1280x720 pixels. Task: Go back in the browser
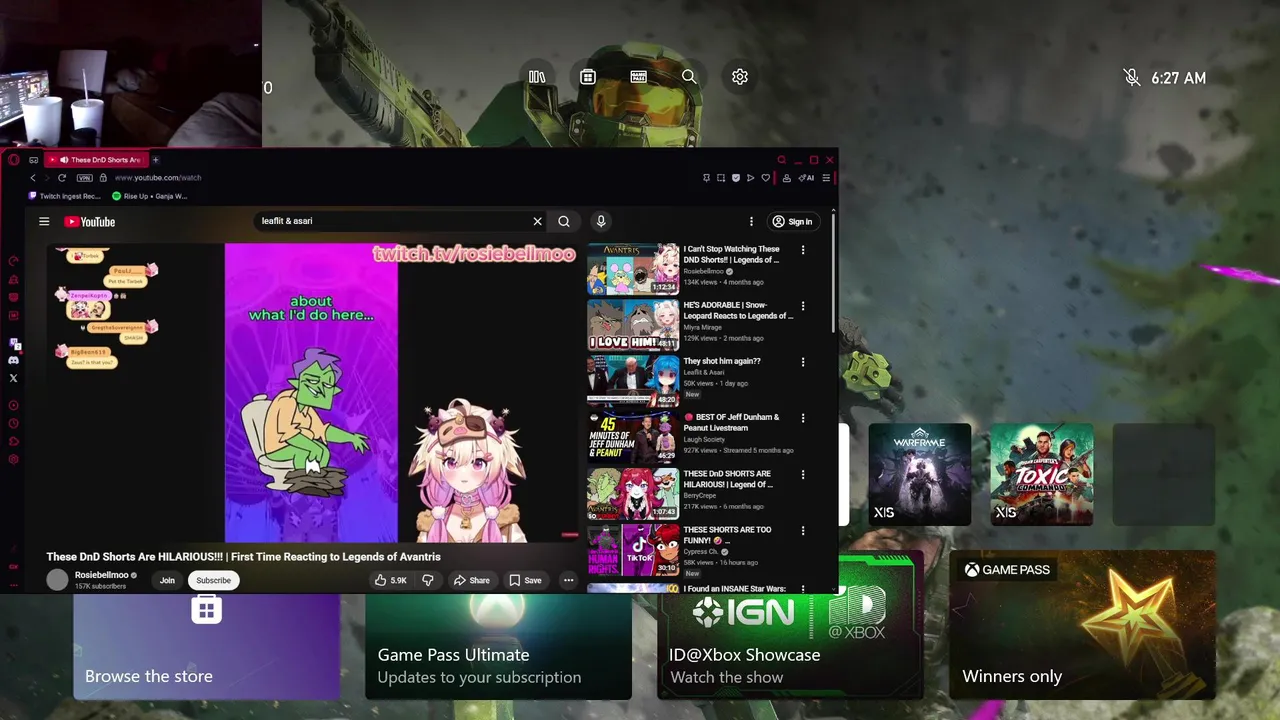coord(33,178)
